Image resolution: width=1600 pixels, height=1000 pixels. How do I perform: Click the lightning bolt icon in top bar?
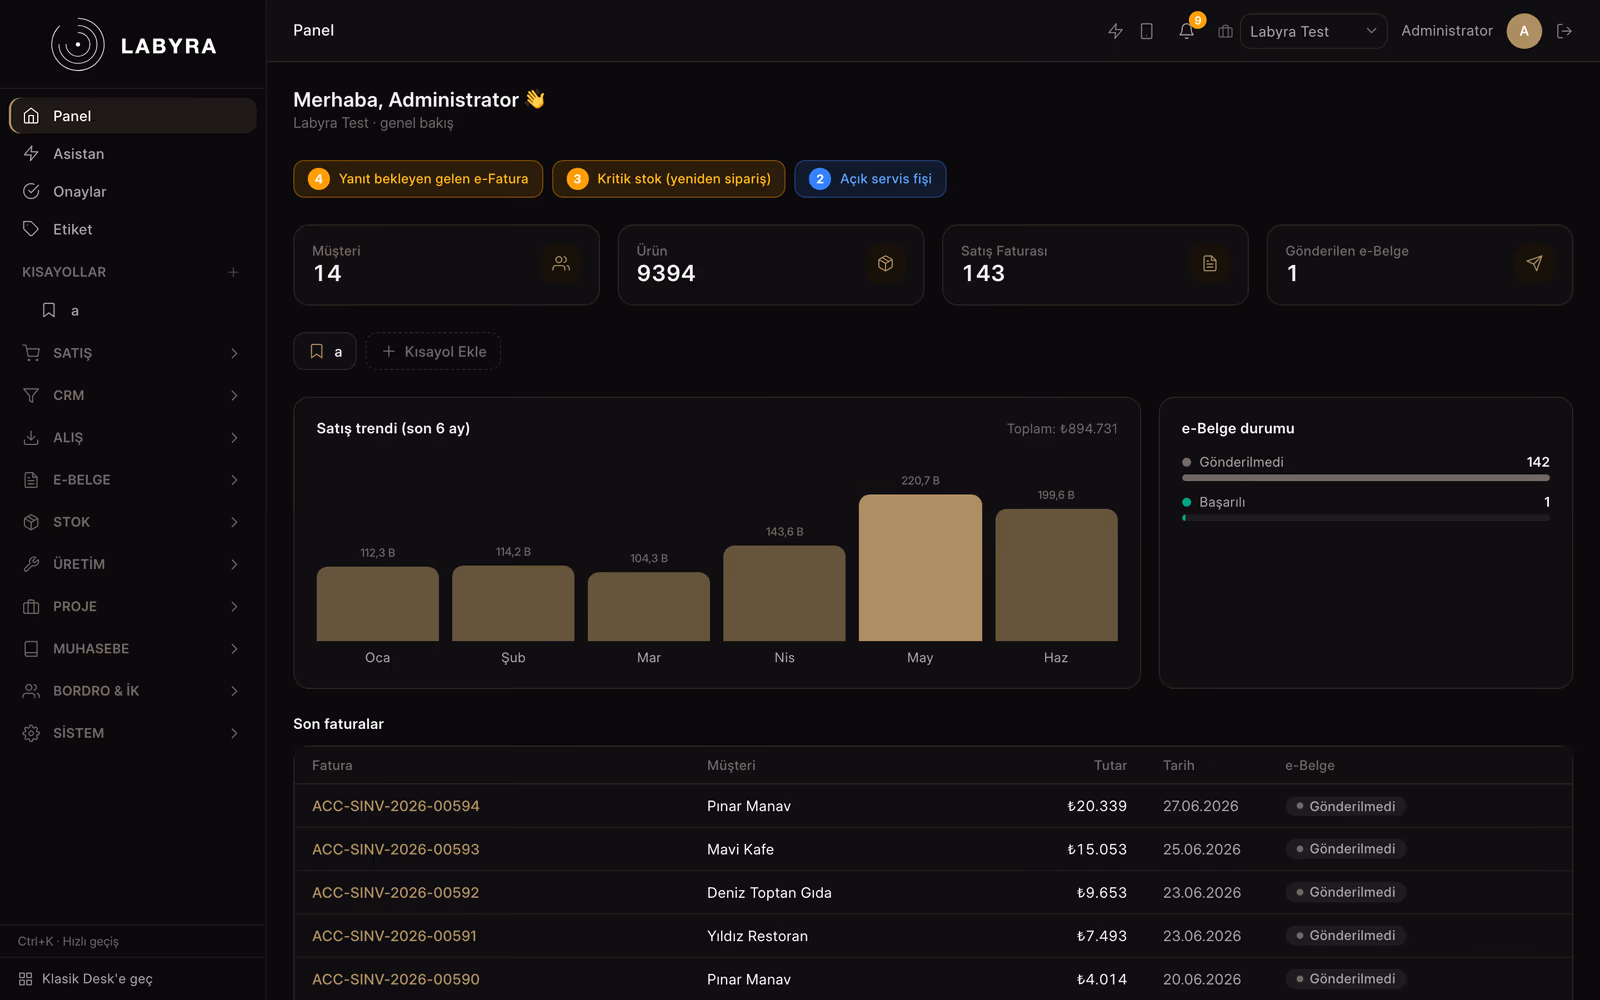click(1115, 31)
